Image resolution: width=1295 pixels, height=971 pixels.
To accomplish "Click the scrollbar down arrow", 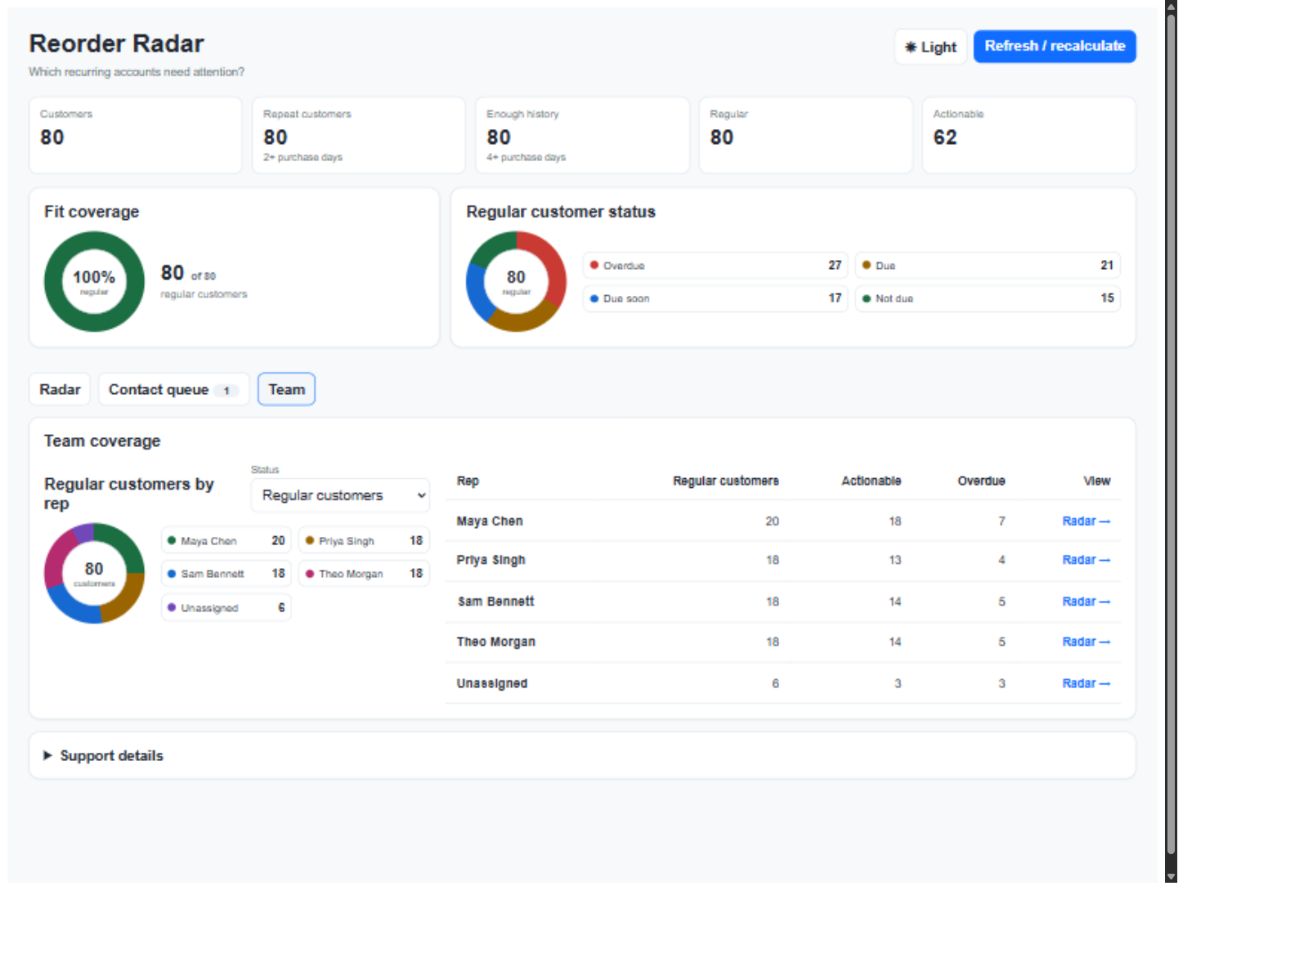I will (1171, 876).
